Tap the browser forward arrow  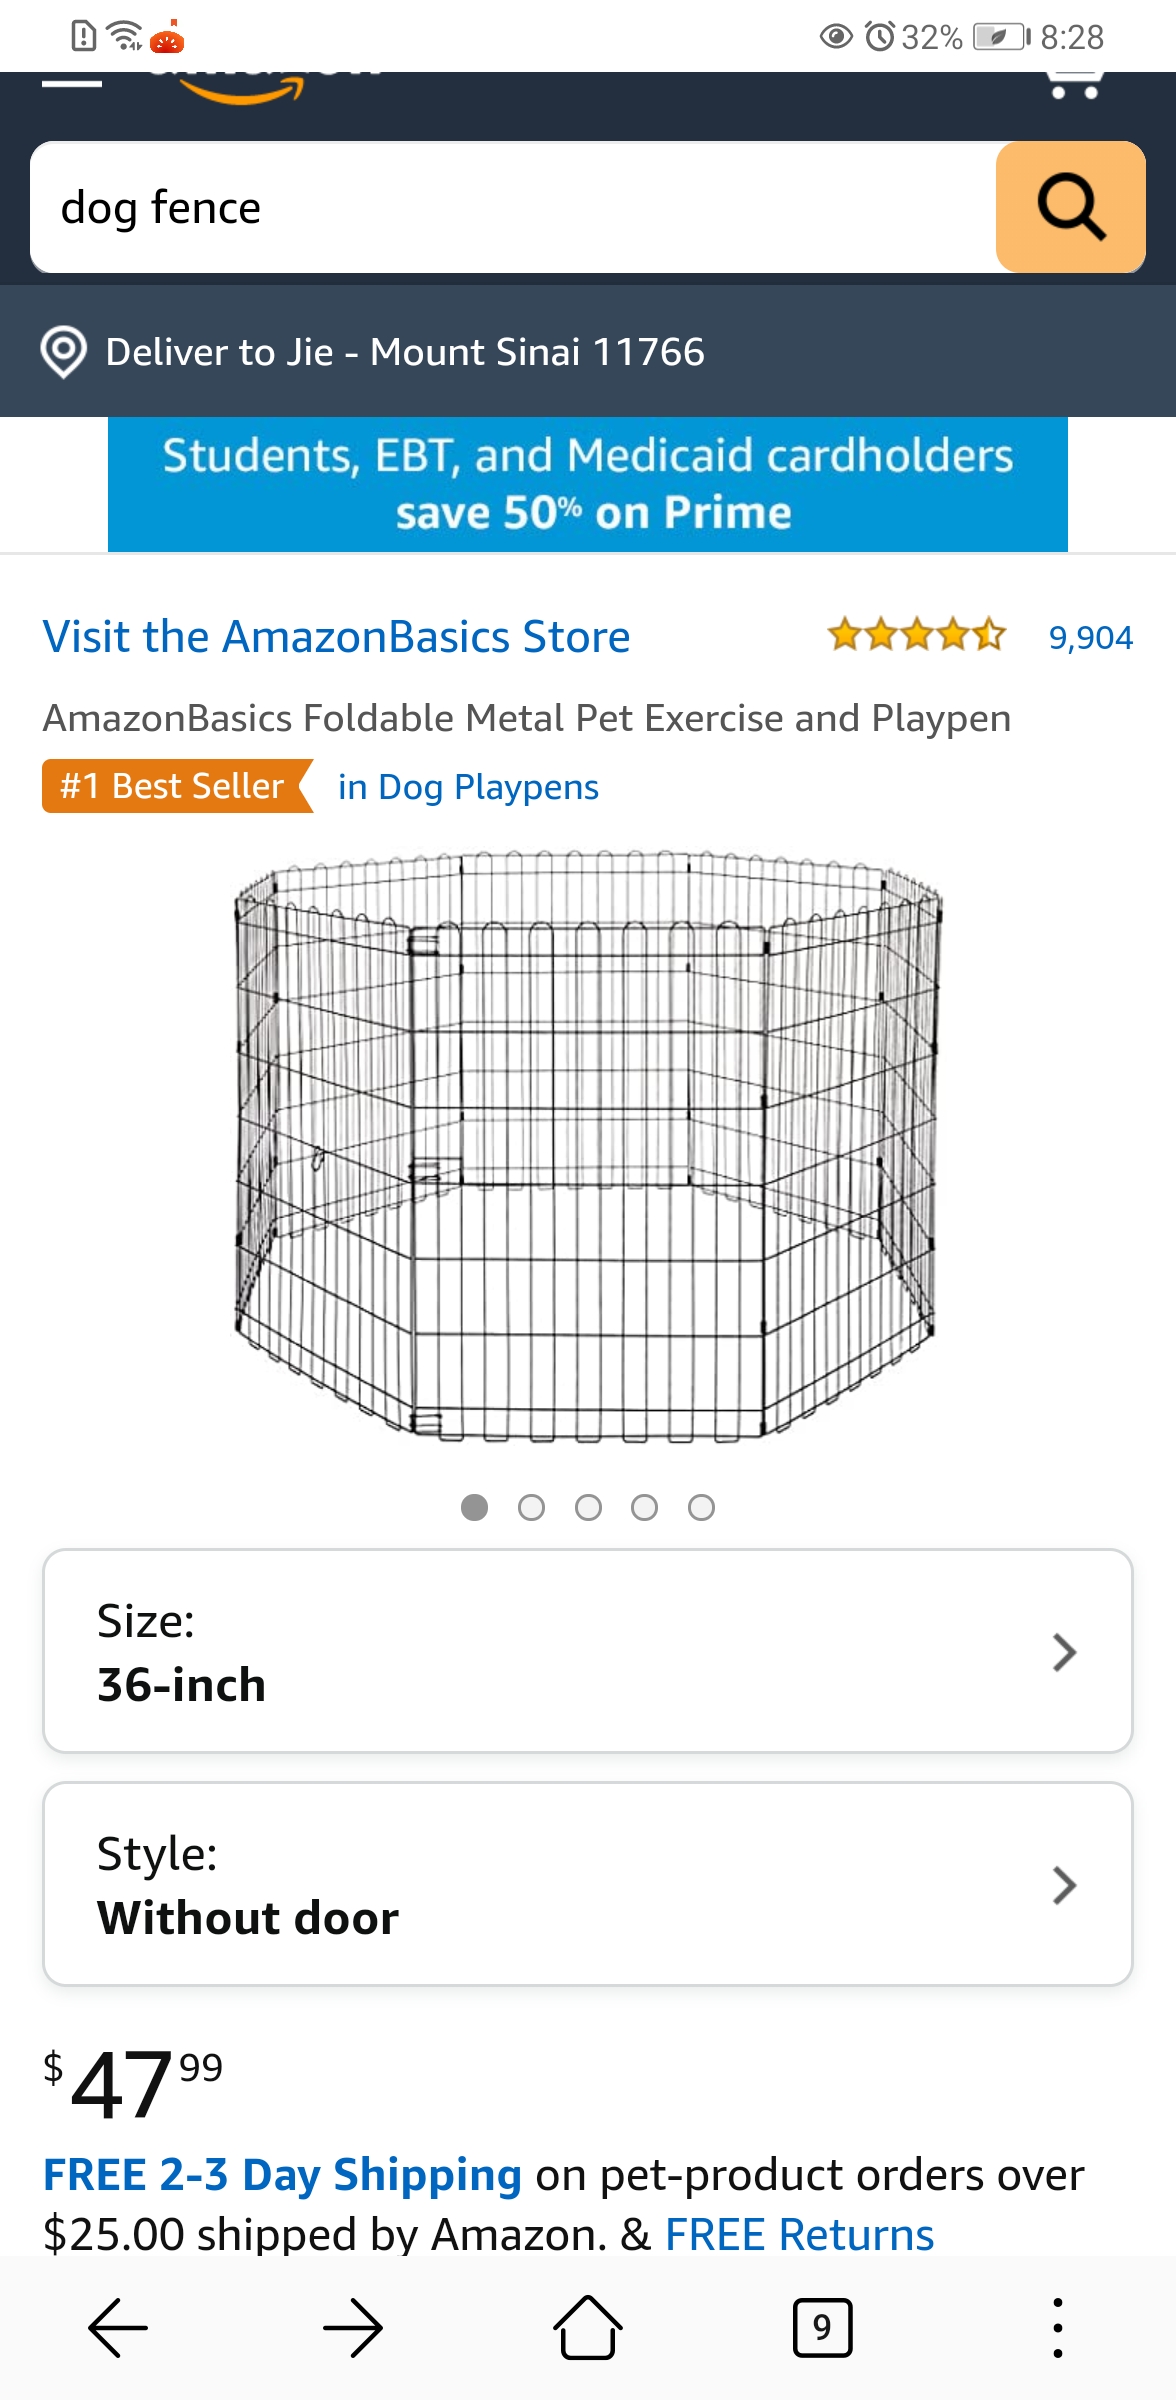coord(353,2328)
